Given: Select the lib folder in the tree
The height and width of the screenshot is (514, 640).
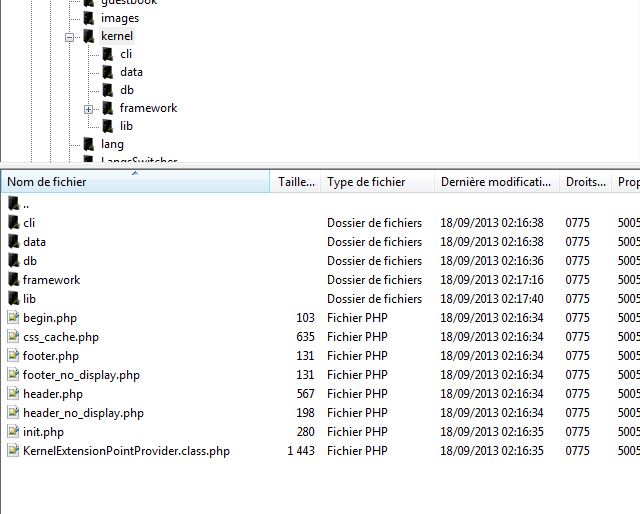Looking at the screenshot, I should tap(126, 126).
